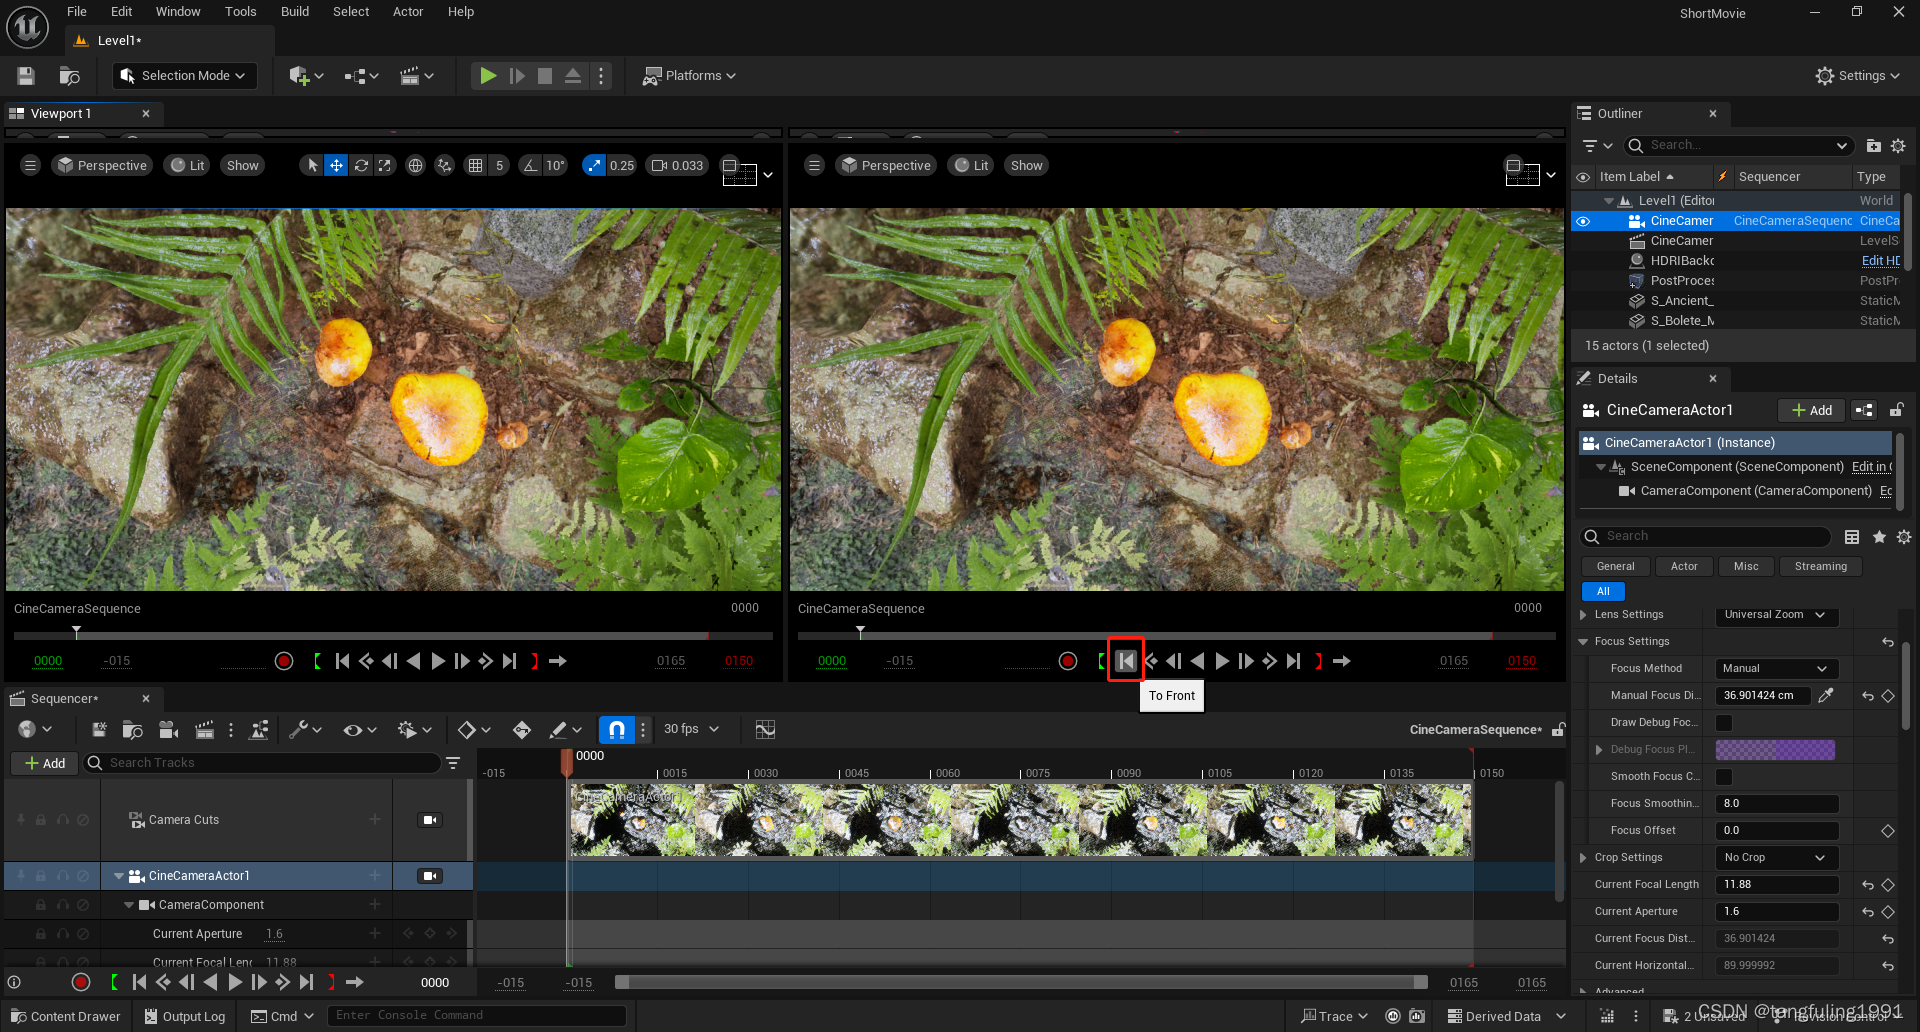Select the scale gizmo tool in left viewport
Image resolution: width=1920 pixels, height=1032 pixels.
[x=385, y=166]
